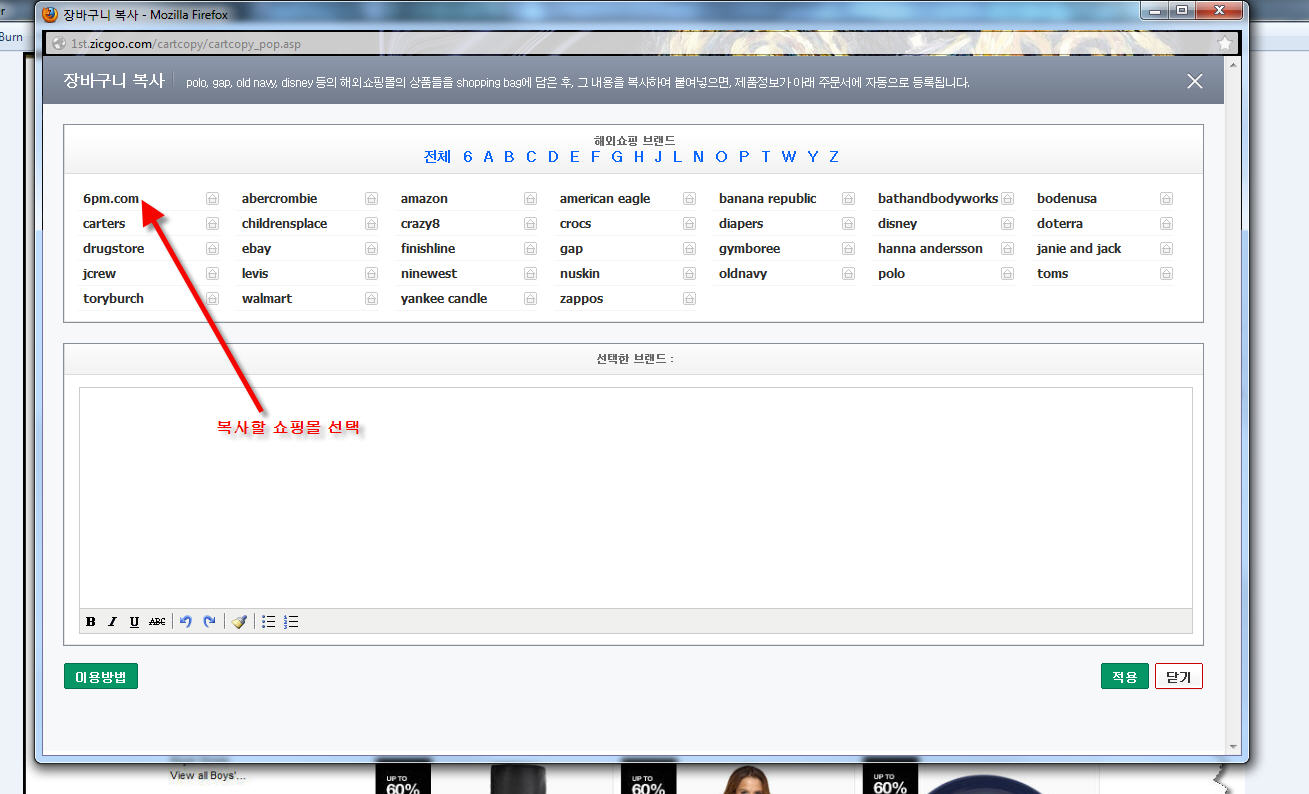Insert a bulleted list
The height and width of the screenshot is (794, 1309).
coord(268,622)
